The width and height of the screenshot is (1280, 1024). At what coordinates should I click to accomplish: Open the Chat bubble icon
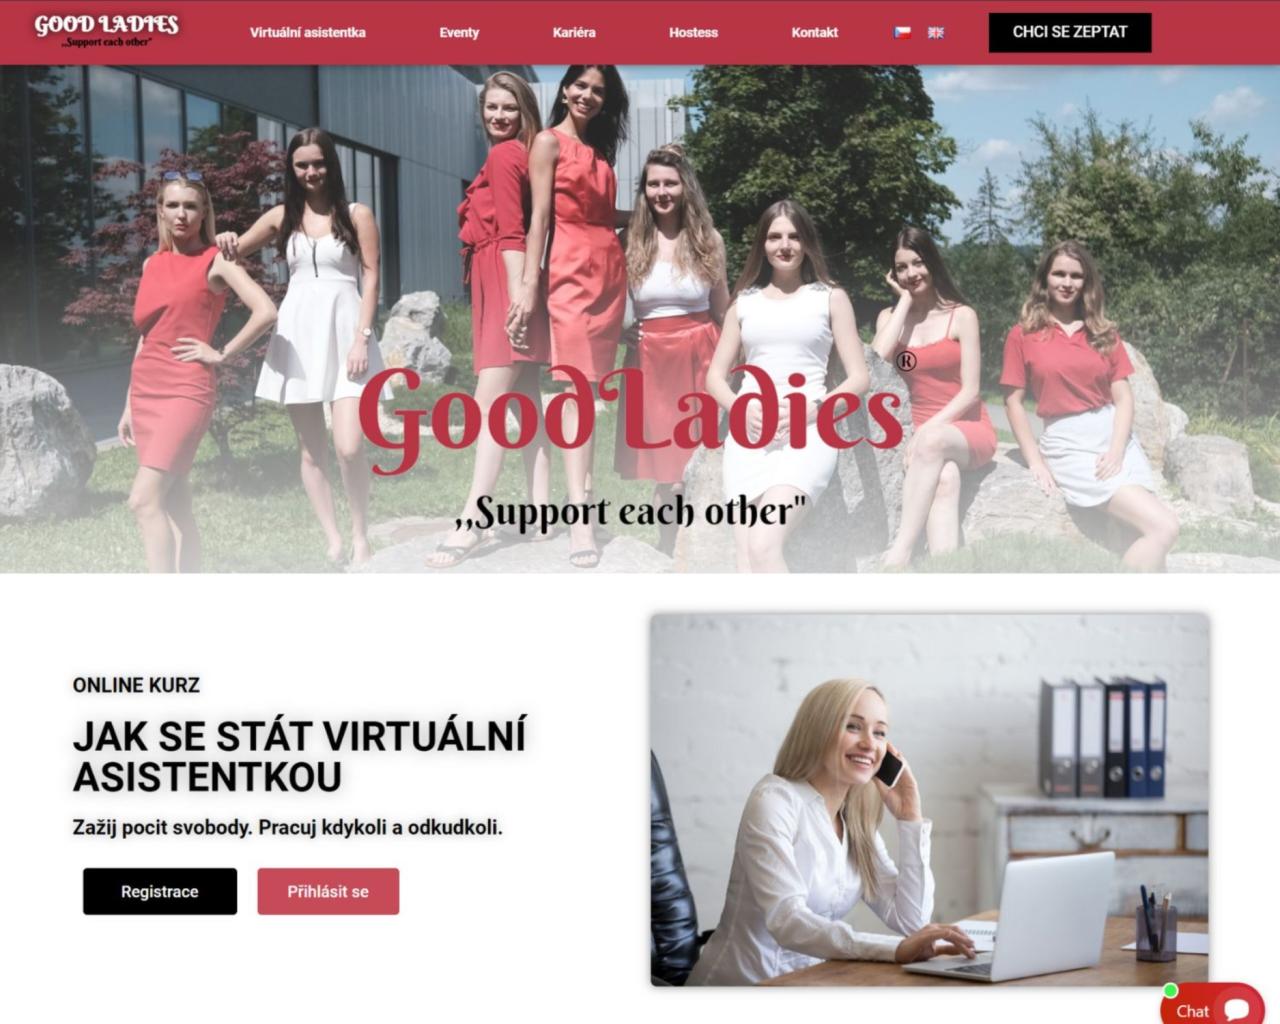[1237, 1009]
